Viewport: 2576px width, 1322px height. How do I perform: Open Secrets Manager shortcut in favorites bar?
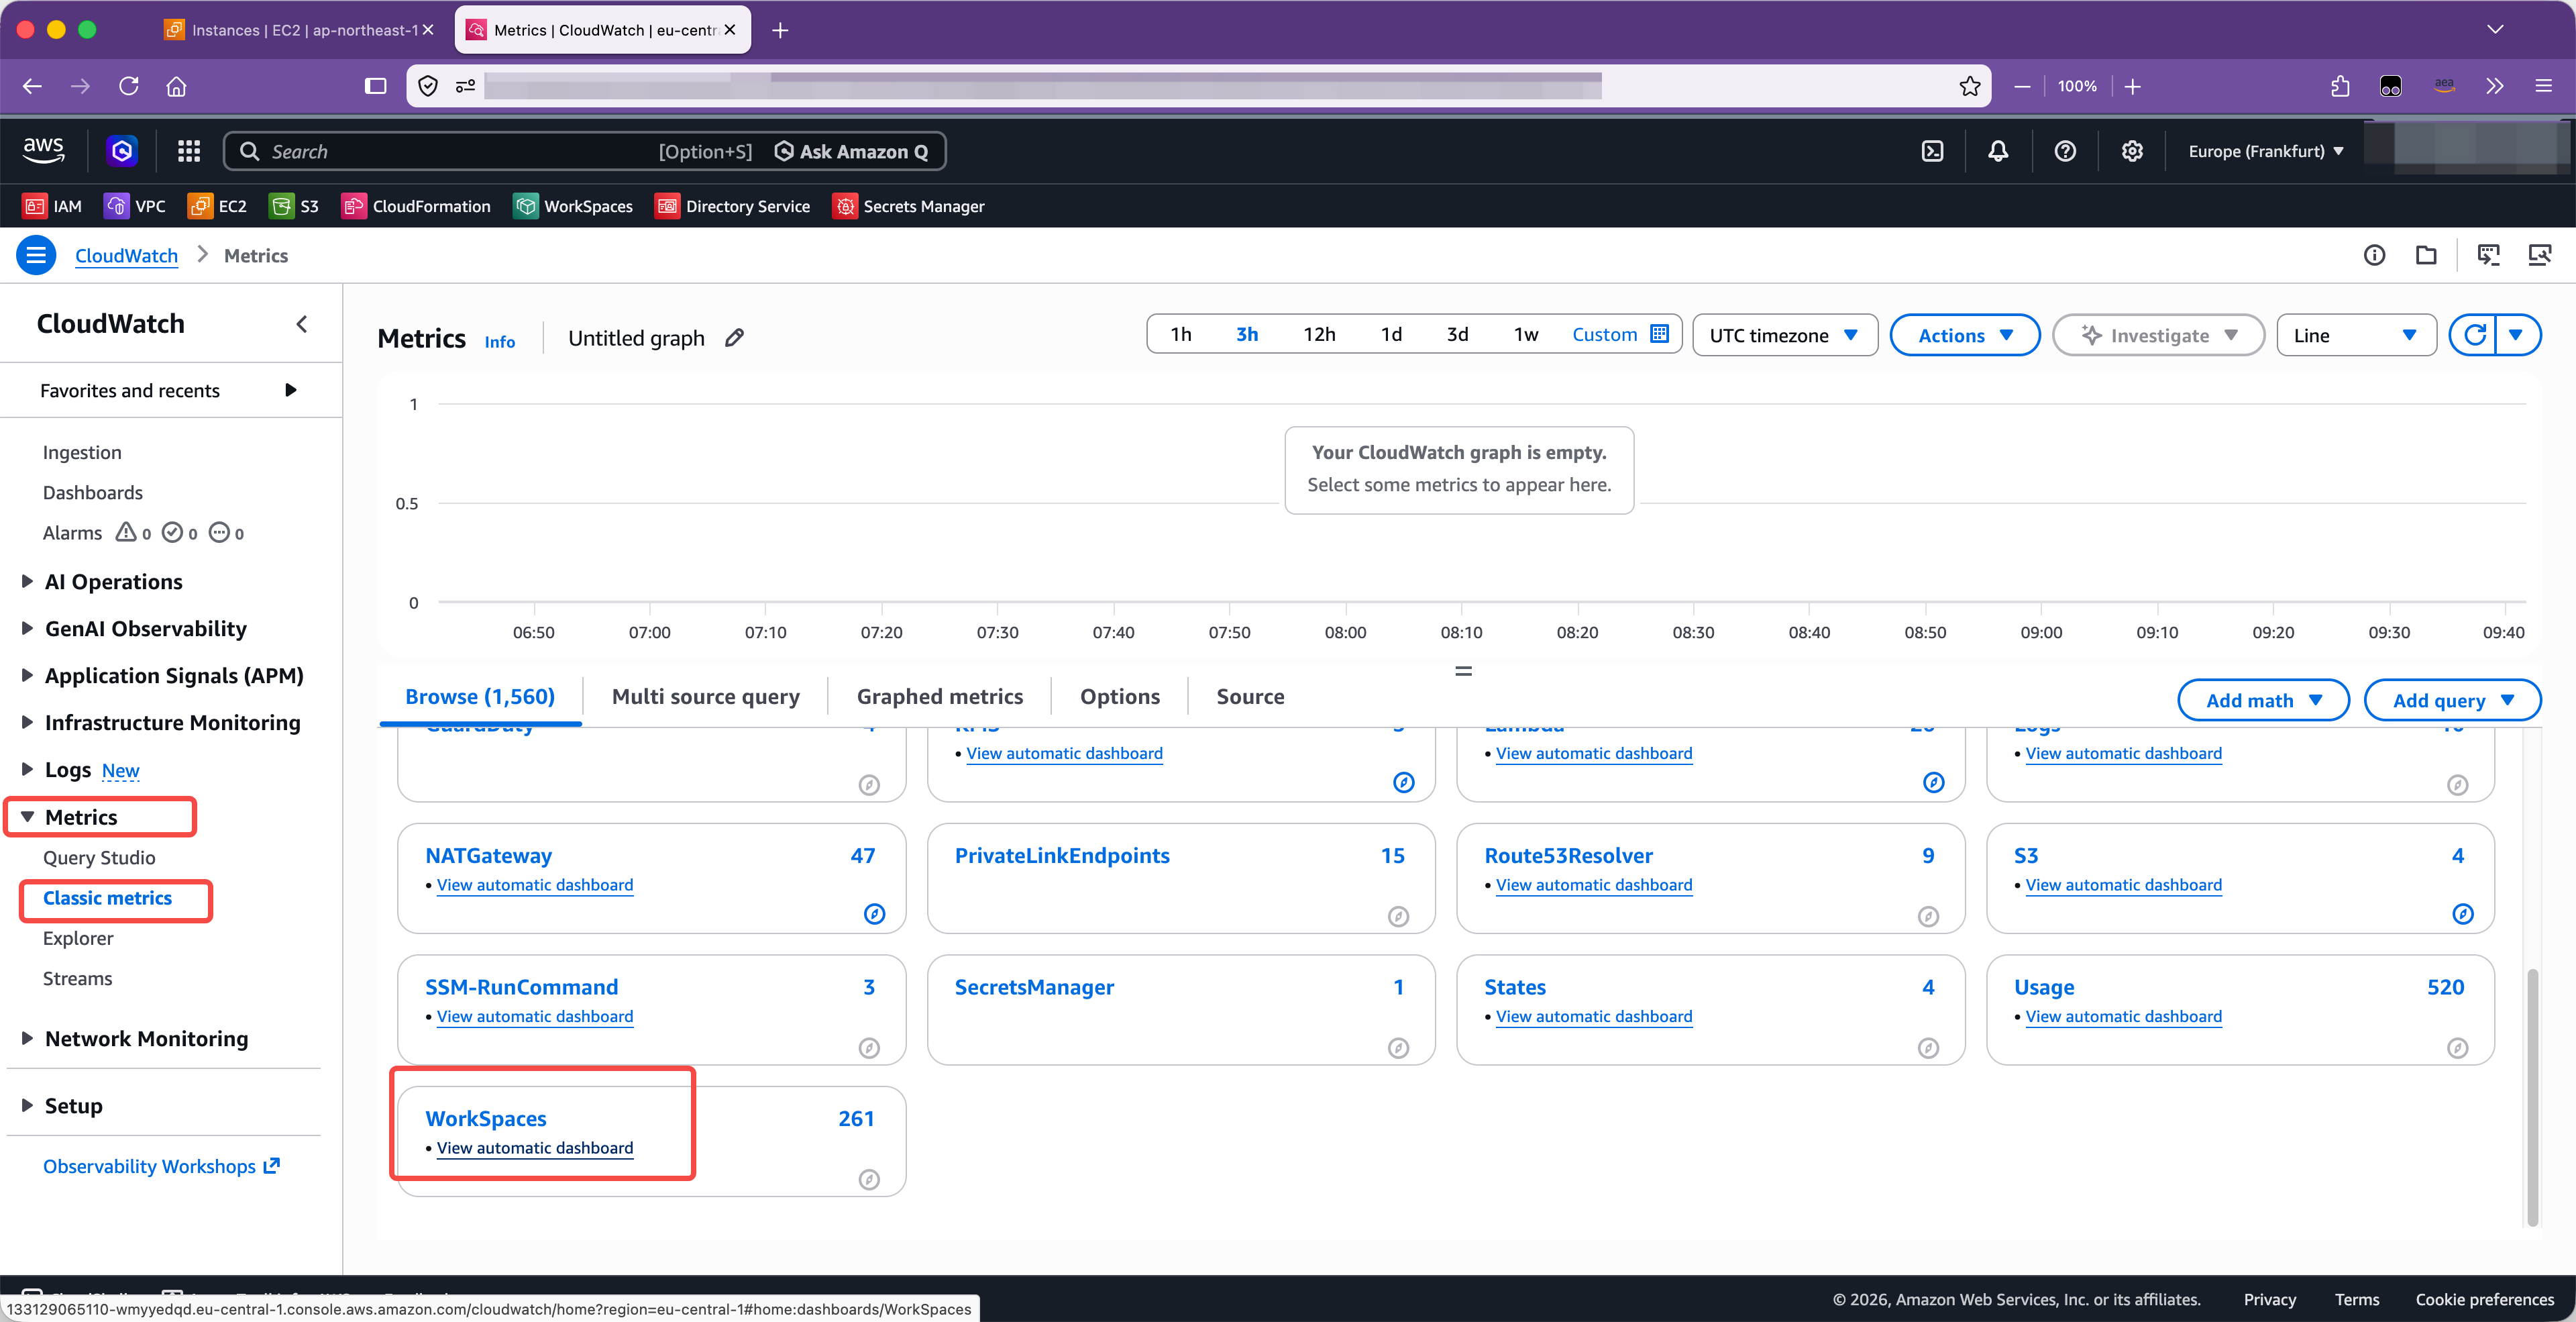(908, 206)
